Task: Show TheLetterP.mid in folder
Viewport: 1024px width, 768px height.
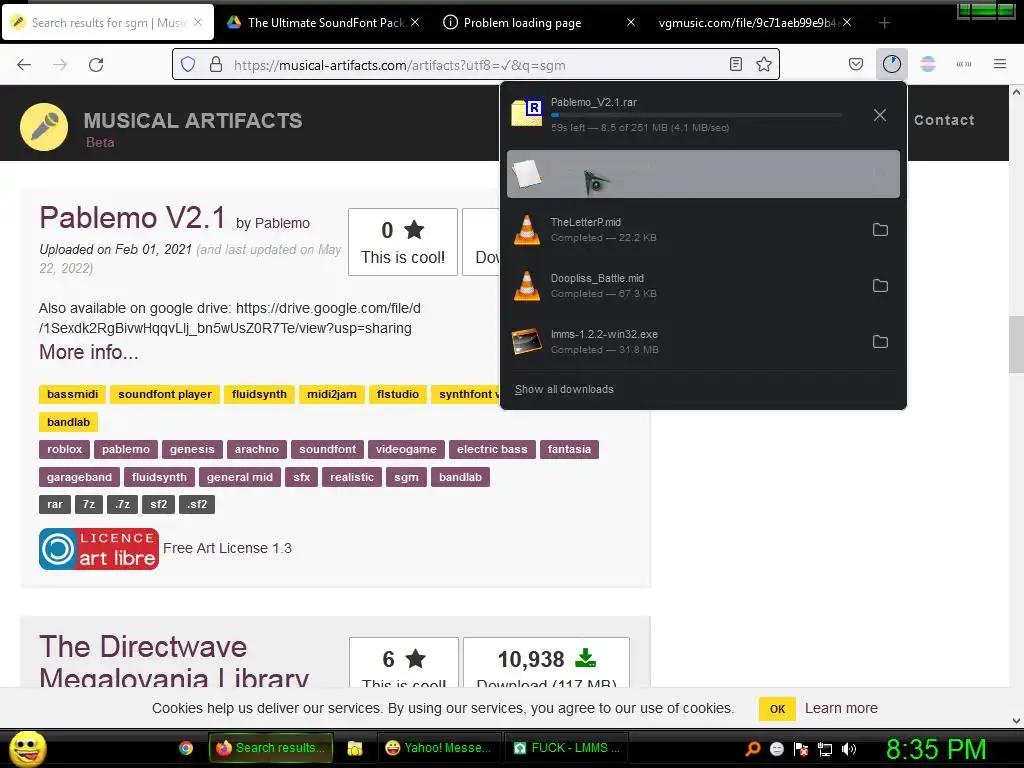Action: (880, 229)
